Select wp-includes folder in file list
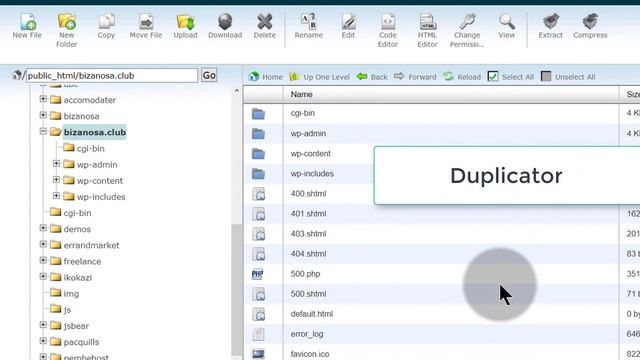 312,173
